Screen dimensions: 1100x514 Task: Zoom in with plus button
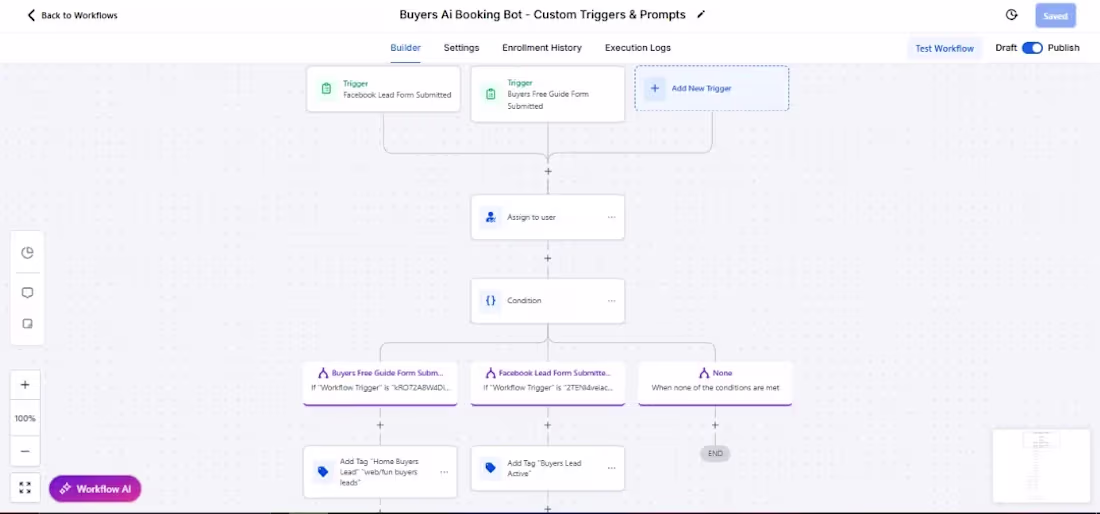pos(25,385)
